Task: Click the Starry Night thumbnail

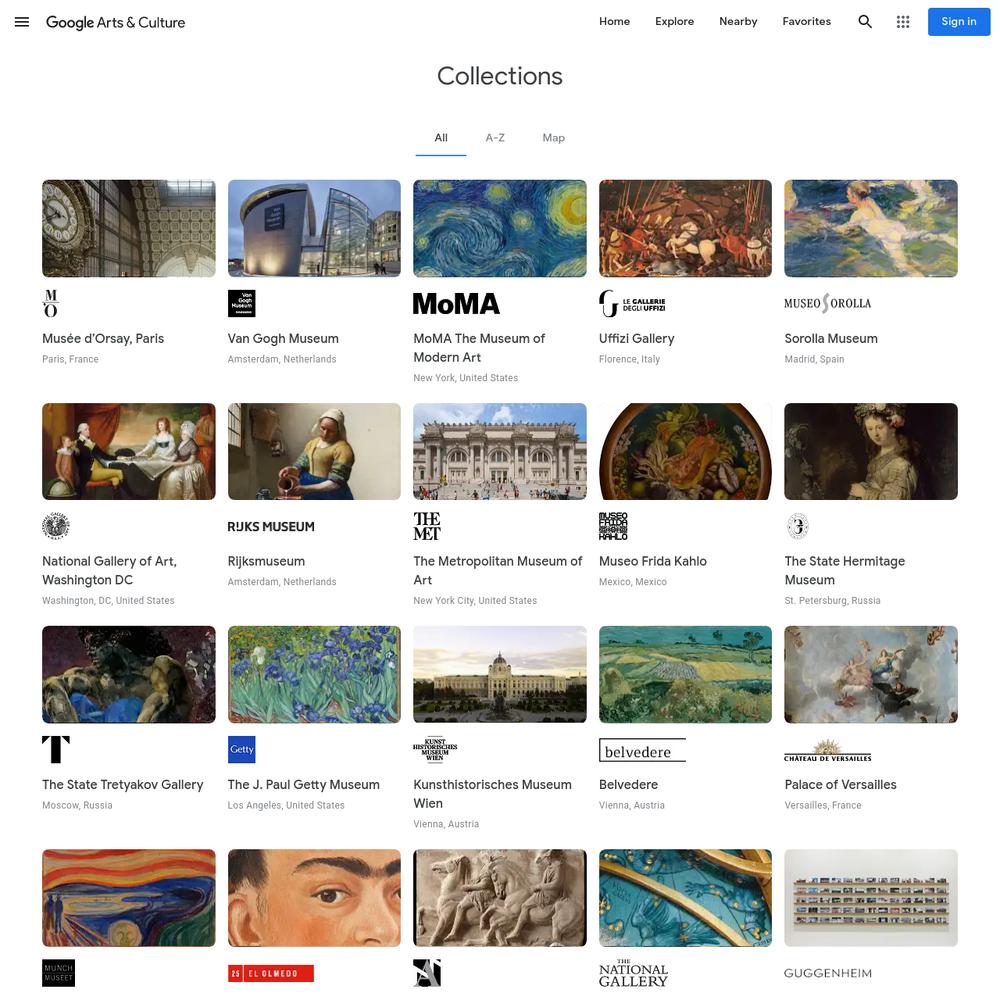Action: pyautogui.click(x=499, y=228)
